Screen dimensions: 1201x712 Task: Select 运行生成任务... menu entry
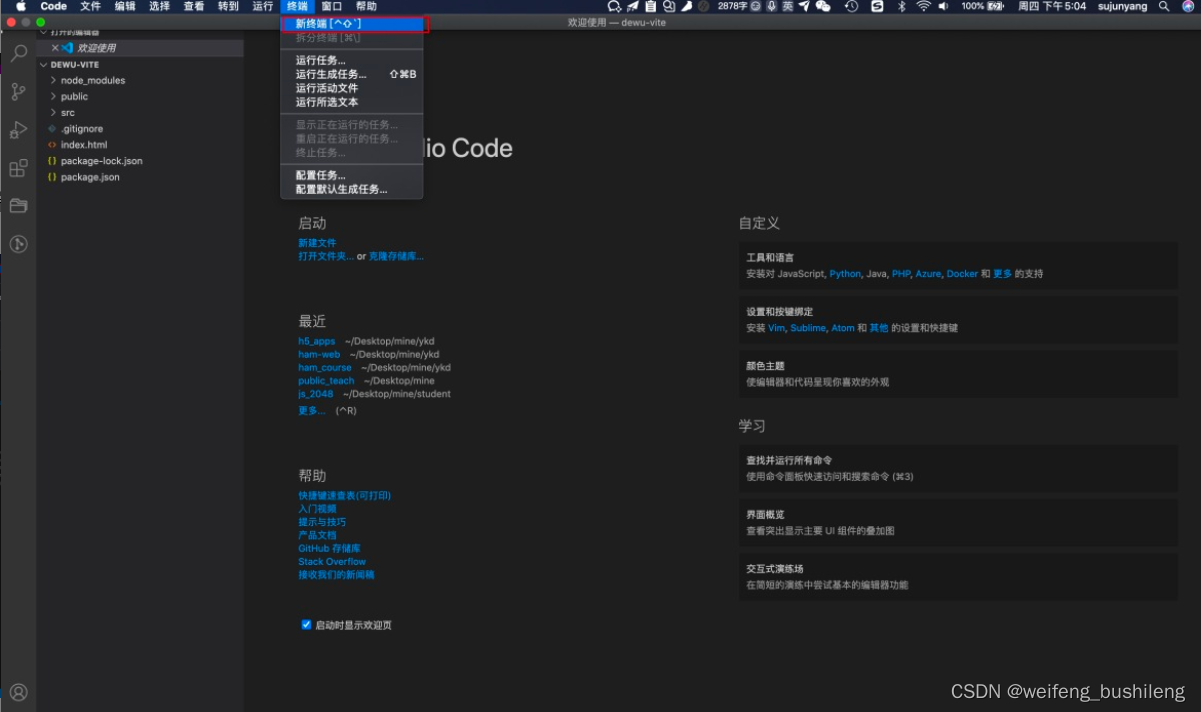click(352, 74)
